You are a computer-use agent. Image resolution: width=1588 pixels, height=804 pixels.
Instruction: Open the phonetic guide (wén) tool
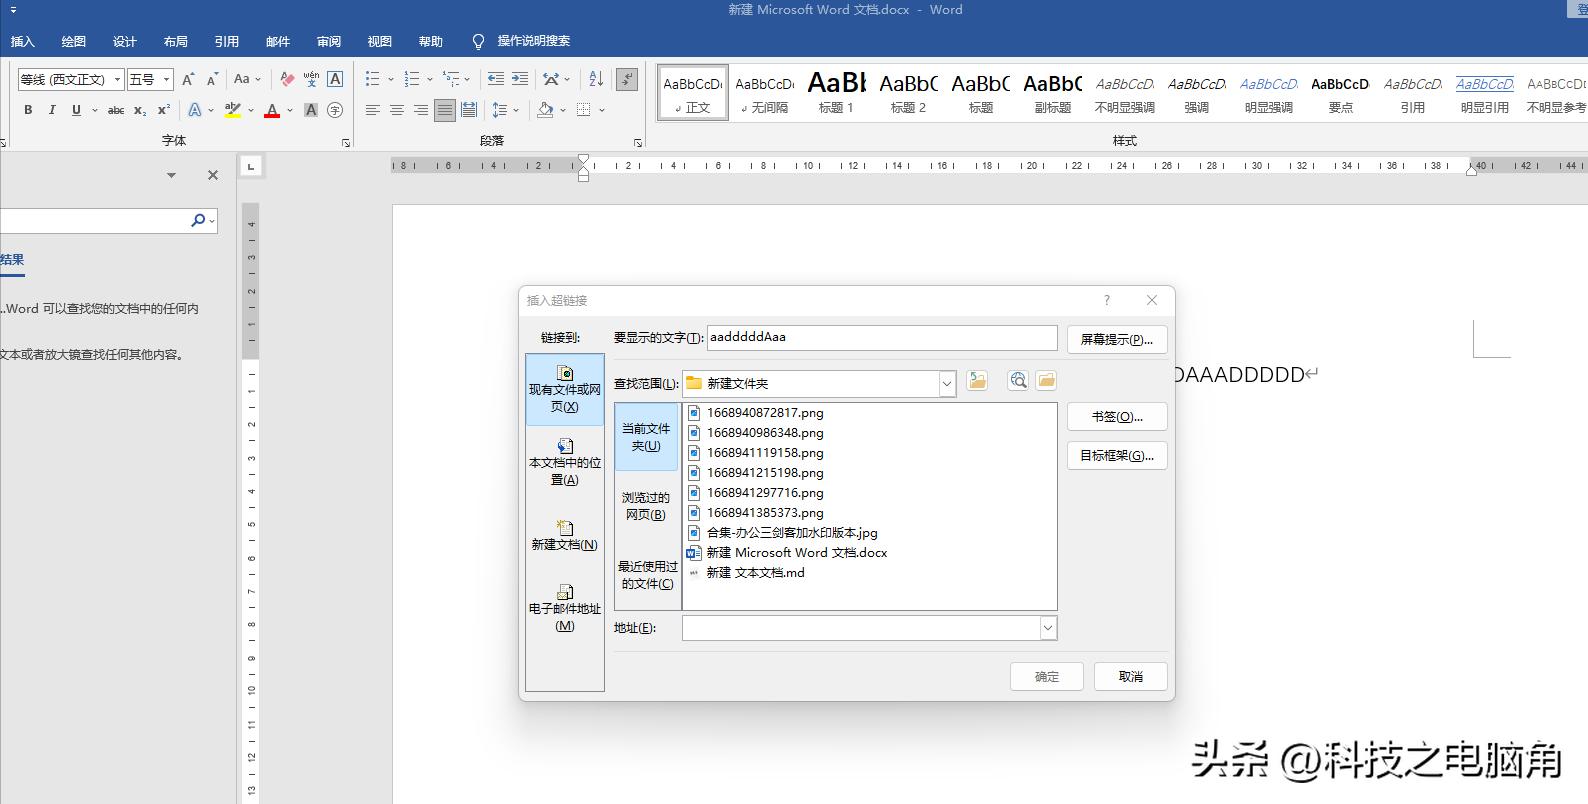coord(311,79)
